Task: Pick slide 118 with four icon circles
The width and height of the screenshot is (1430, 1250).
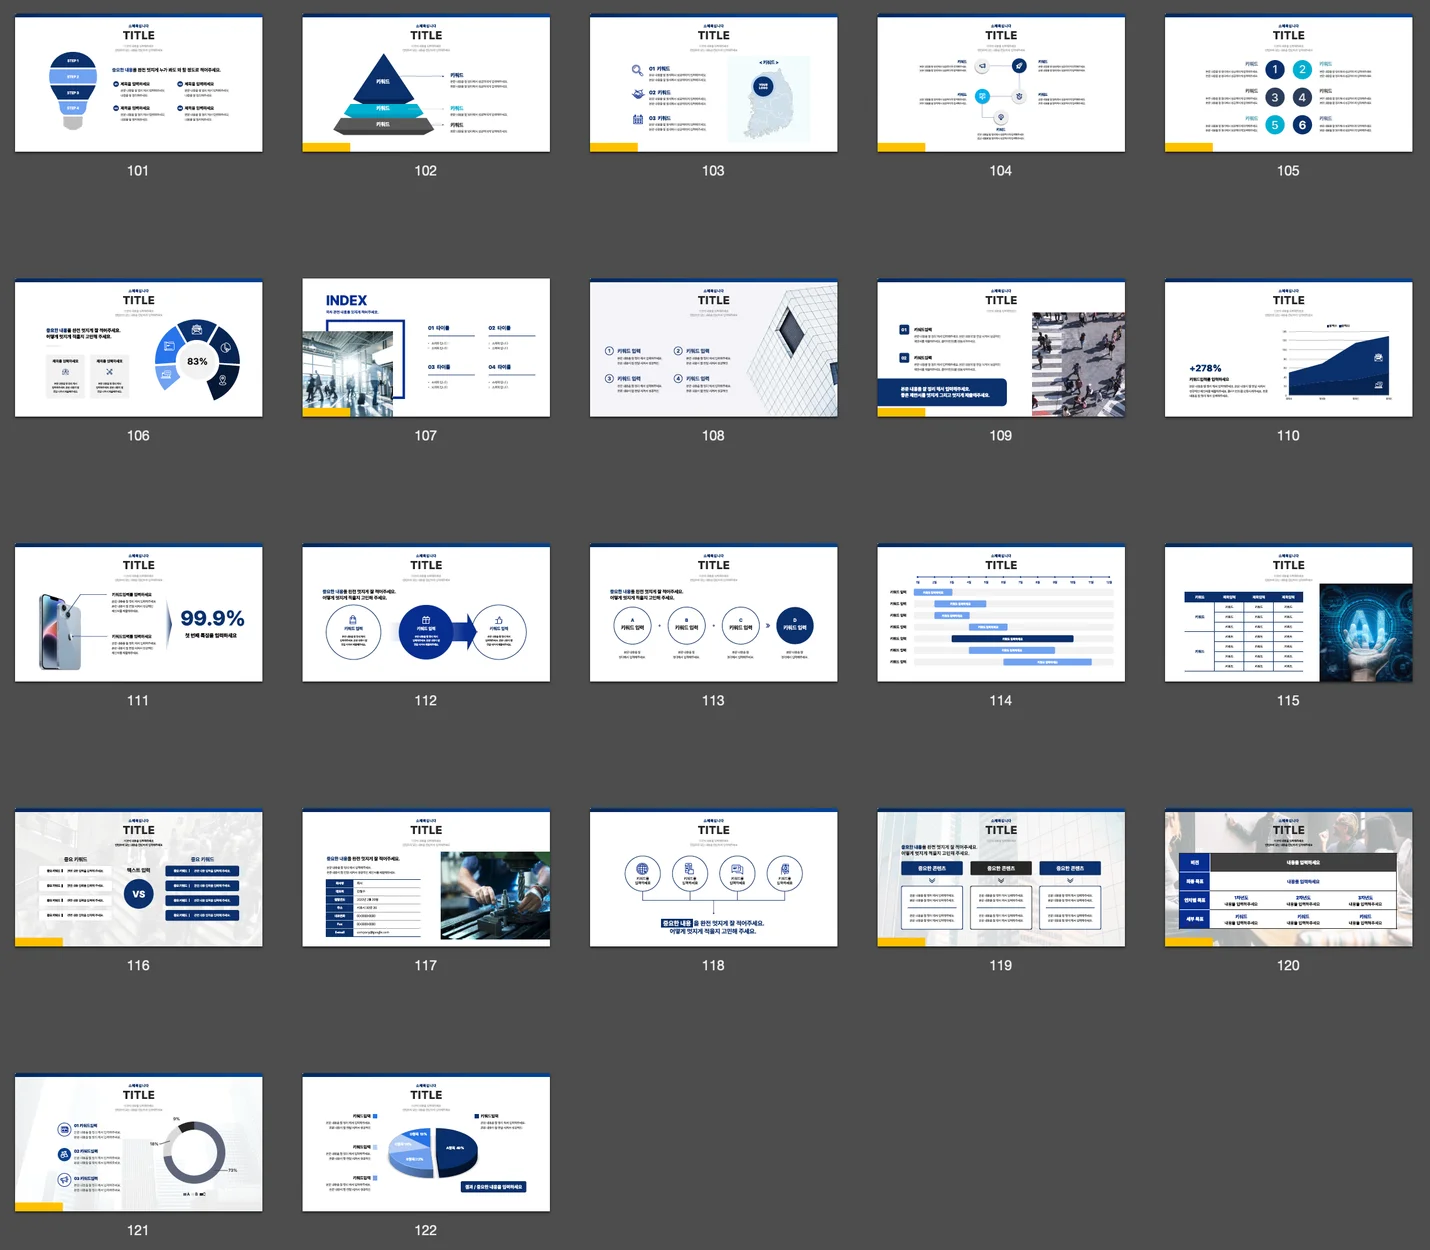Action: tap(713, 879)
